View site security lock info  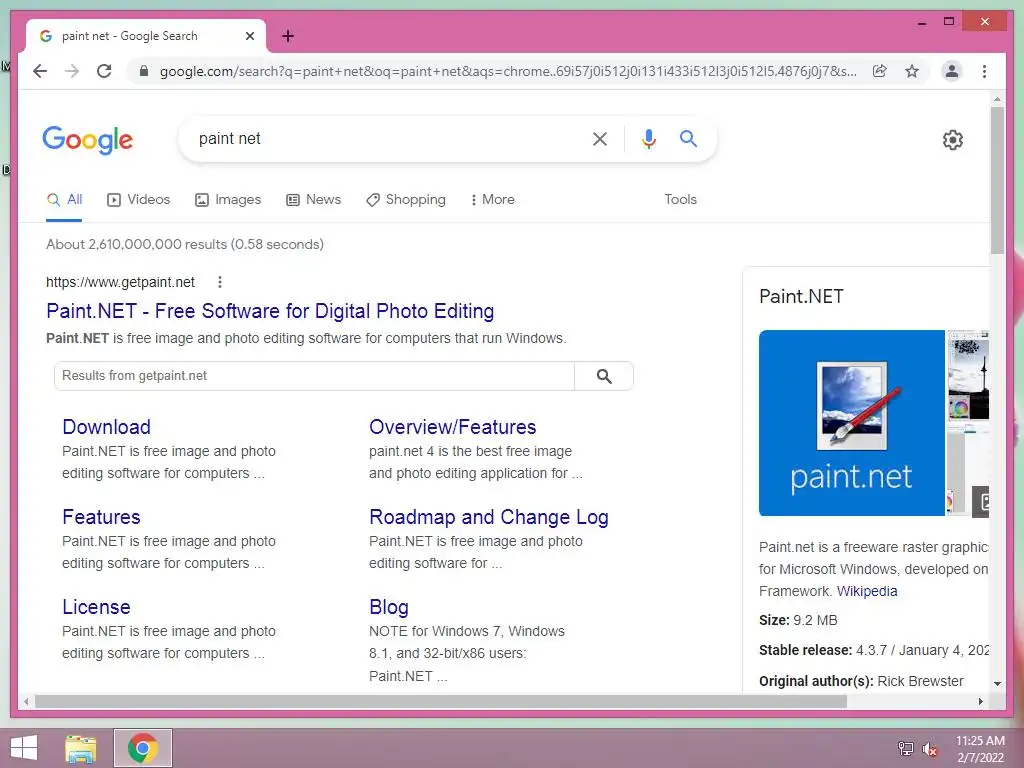click(x=144, y=71)
